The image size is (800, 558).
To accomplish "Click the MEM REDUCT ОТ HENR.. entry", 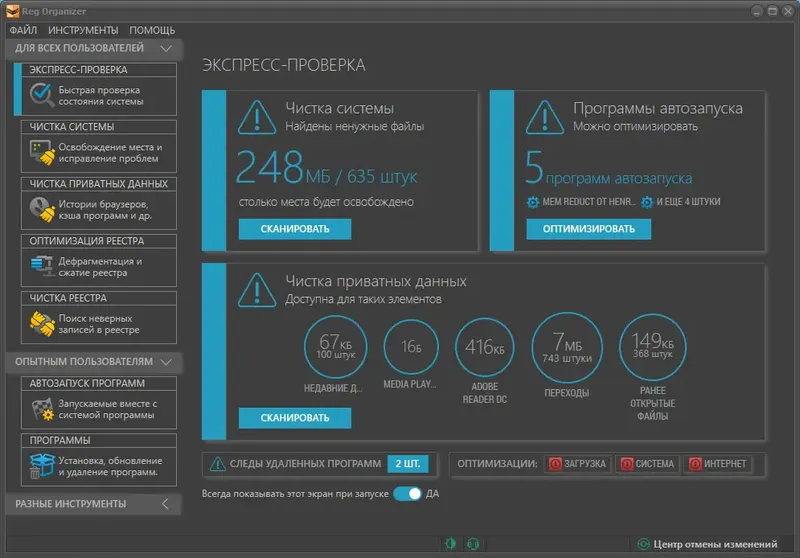I will tap(589, 202).
